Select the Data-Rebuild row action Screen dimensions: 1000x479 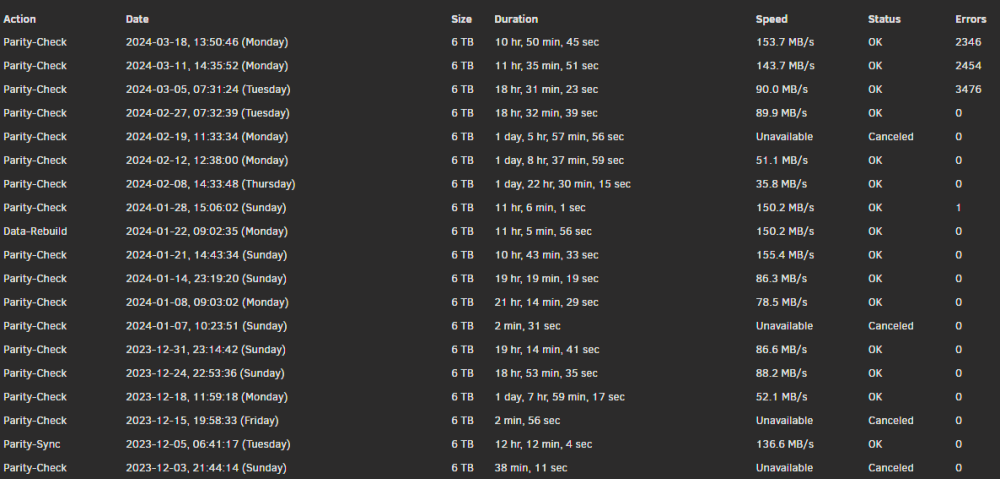35,232
